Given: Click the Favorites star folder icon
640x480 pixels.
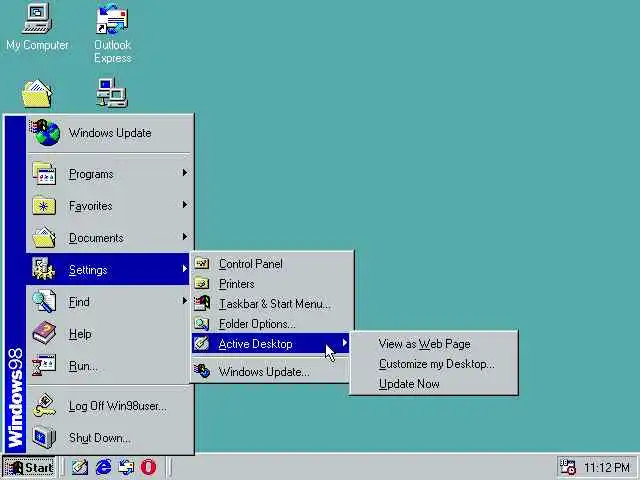Looking at the screenshot, I should coord(44,206).
